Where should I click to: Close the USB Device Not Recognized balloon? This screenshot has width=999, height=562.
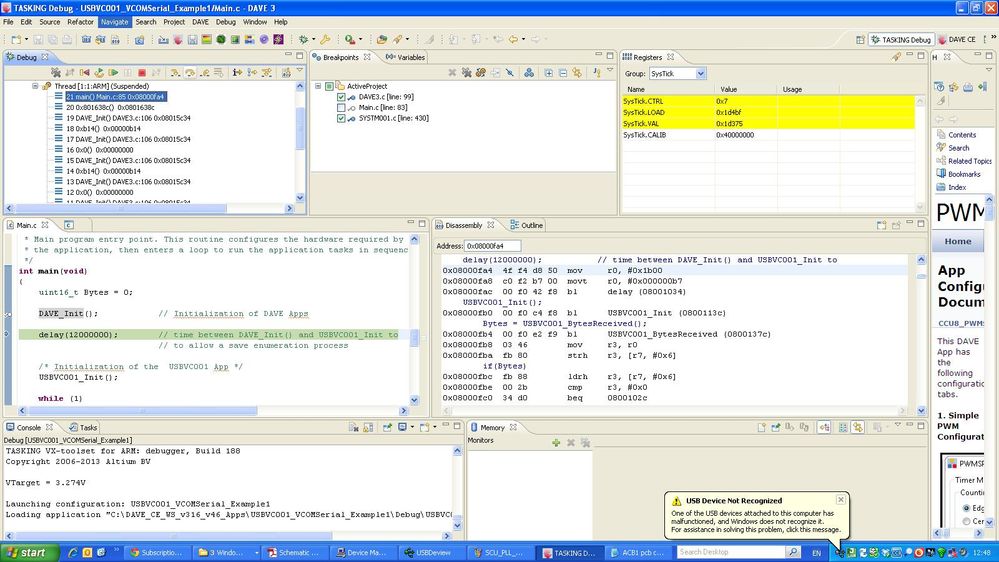point(840,500)
